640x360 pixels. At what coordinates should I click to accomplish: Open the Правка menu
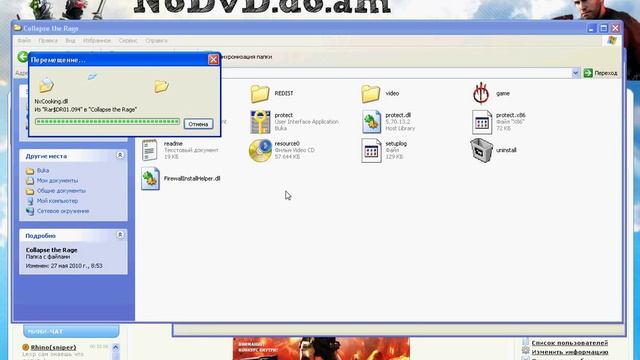click(48, 41)
